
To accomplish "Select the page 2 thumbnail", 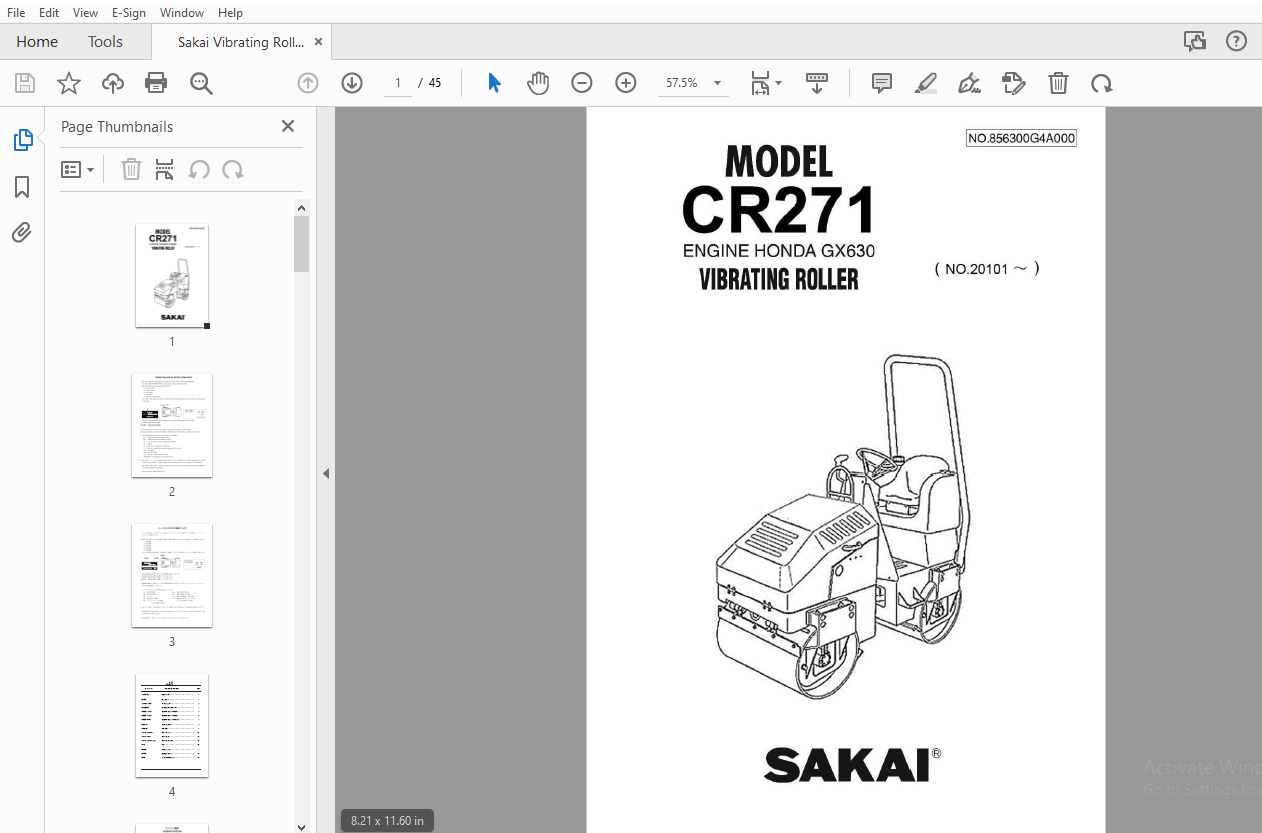I will [172, 426].
